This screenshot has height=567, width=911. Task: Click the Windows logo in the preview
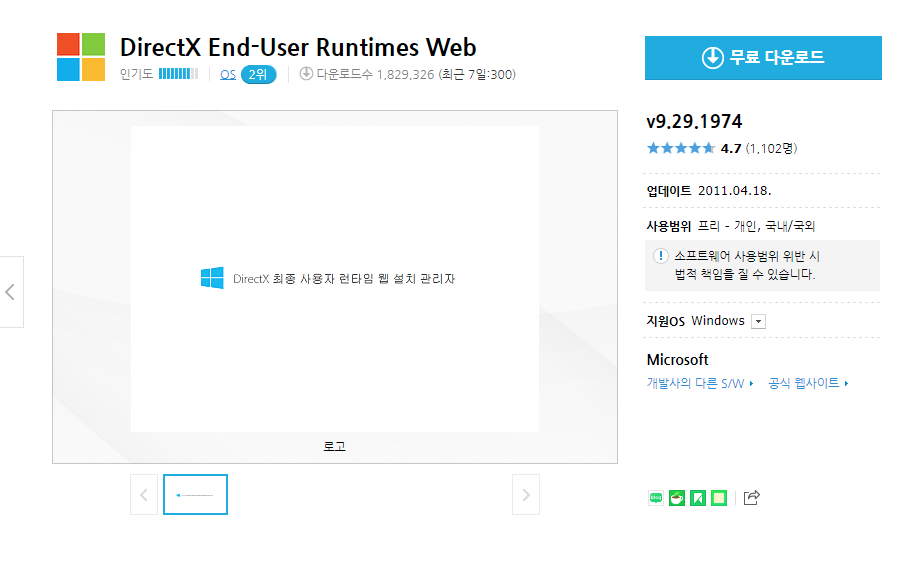tap(212, 278)
